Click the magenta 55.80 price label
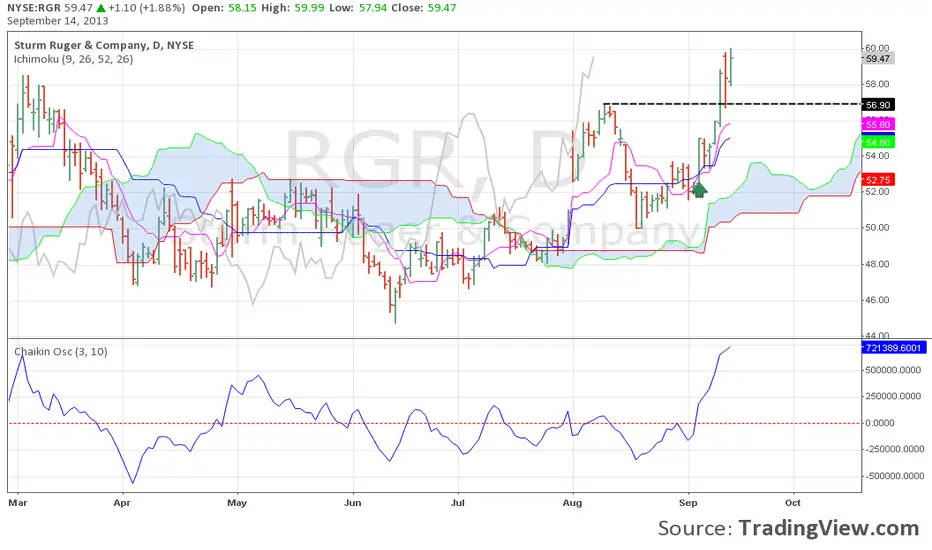The width and height of the screenshot is (932, 550). coord(878,124)
